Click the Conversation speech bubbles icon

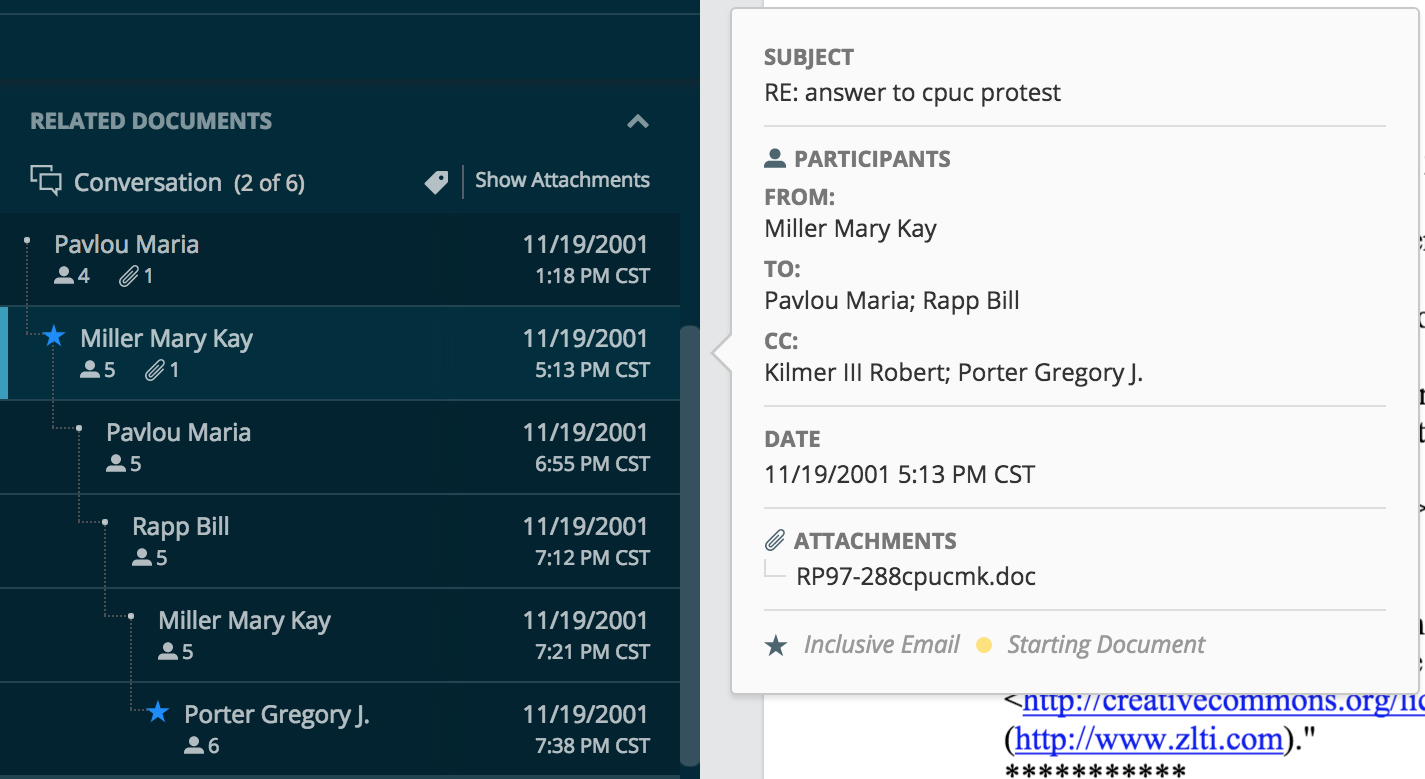(x=46, y=181)
